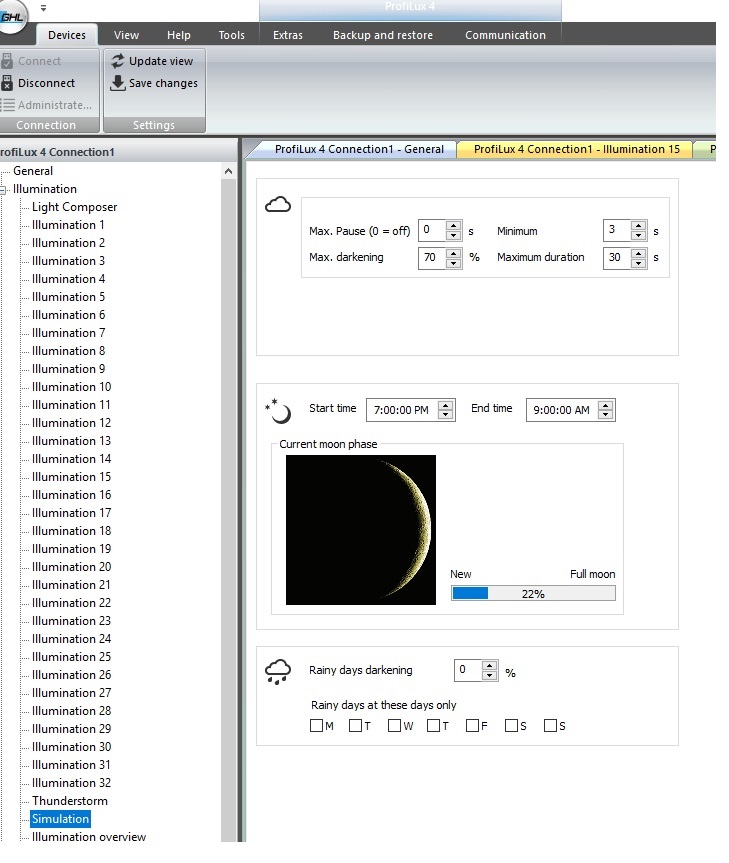Enable rainy days on Saturday checkbox

(x=511, y=725)
